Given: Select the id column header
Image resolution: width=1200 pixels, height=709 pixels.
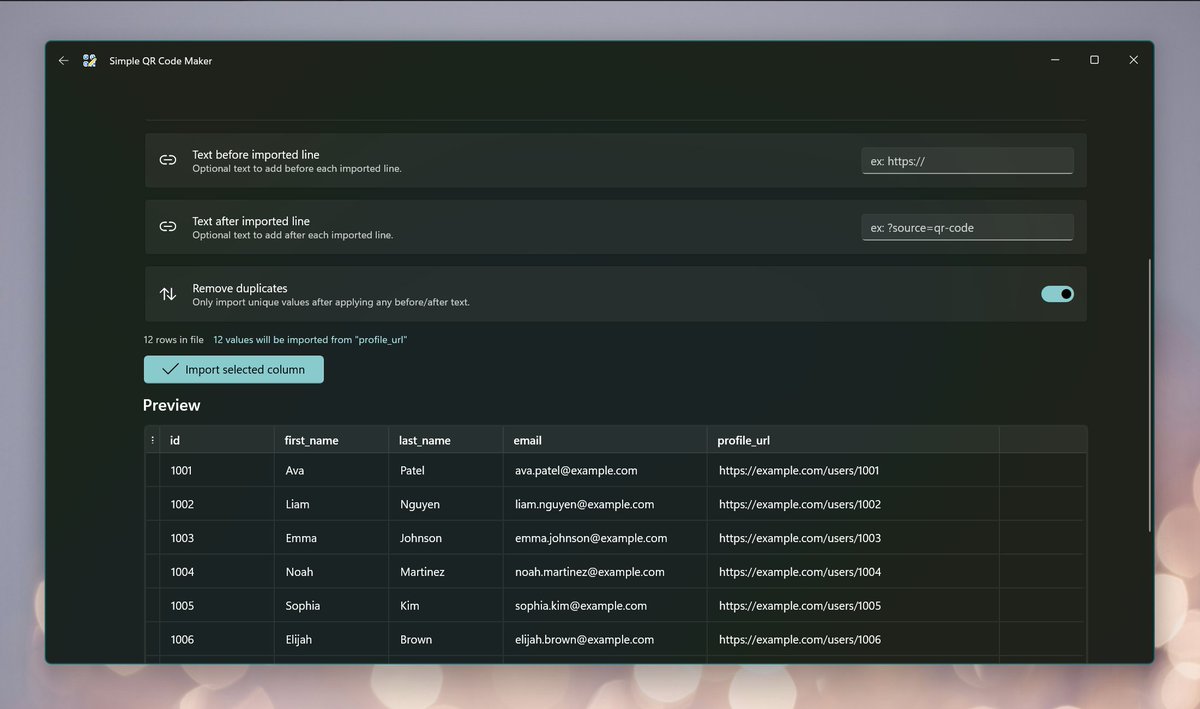Looking at the screenshot, I should (217, 440).
